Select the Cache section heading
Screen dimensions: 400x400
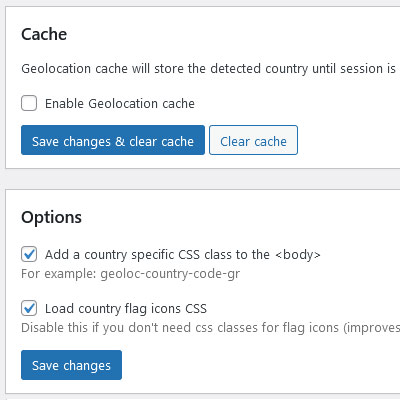point(44,34)
